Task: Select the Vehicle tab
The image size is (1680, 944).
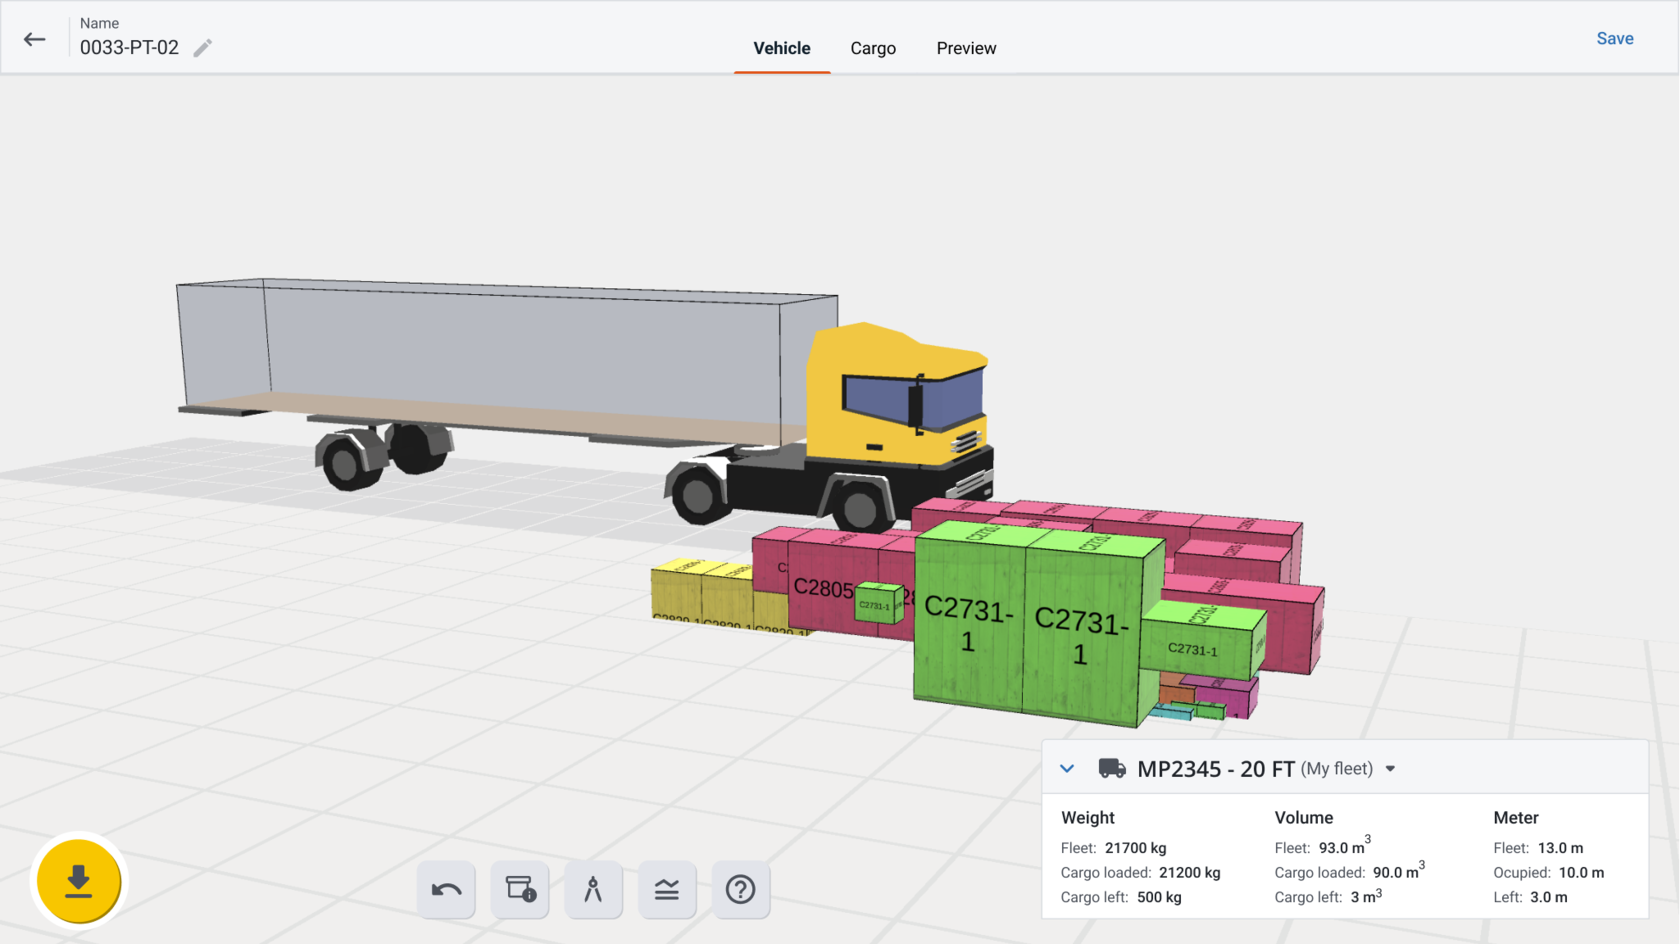Action: coord(781,48)
